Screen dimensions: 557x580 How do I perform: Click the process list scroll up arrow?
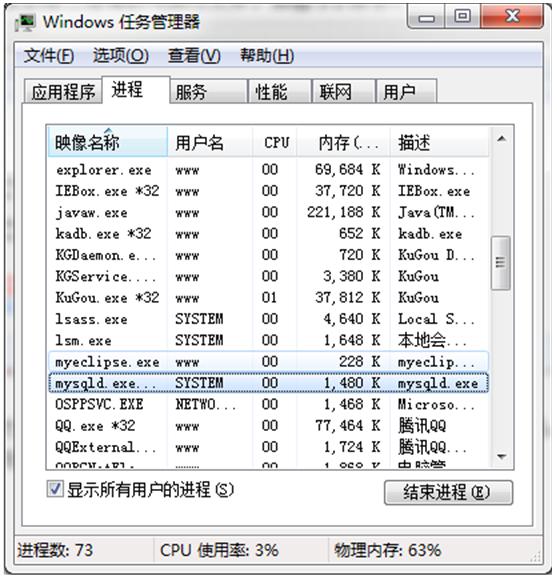(x=502, y=139)
